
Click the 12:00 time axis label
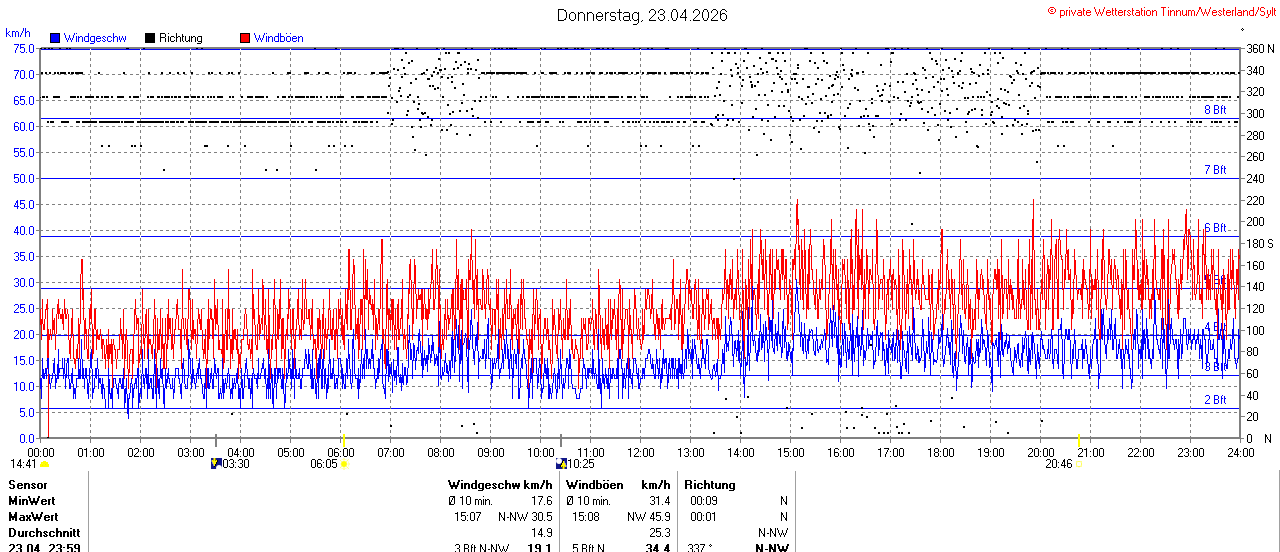pyautogui.click(x=640, y=453)
